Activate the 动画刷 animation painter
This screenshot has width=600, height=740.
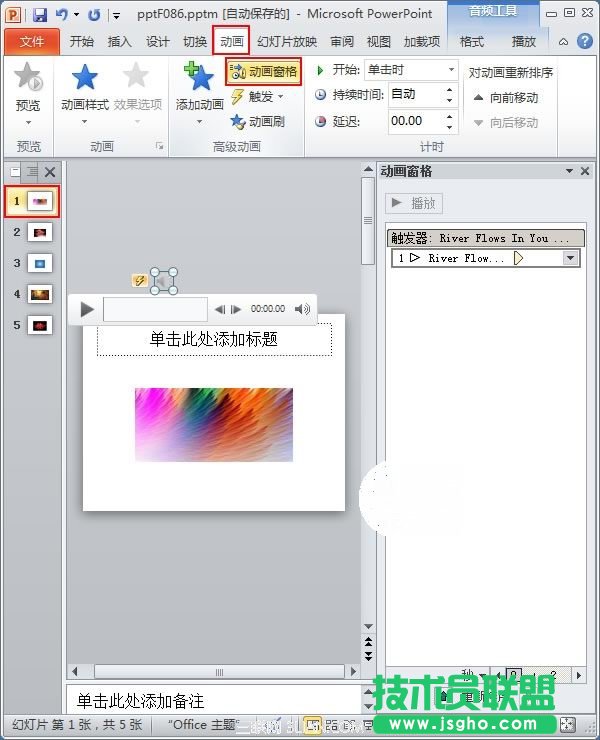[258, 122]
